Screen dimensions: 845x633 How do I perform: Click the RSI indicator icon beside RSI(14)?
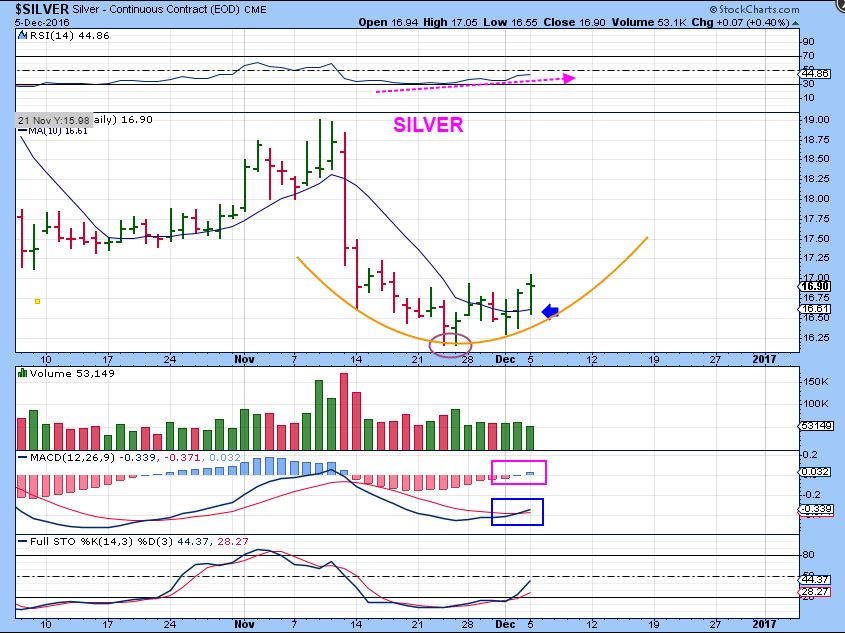click(22, 36)
